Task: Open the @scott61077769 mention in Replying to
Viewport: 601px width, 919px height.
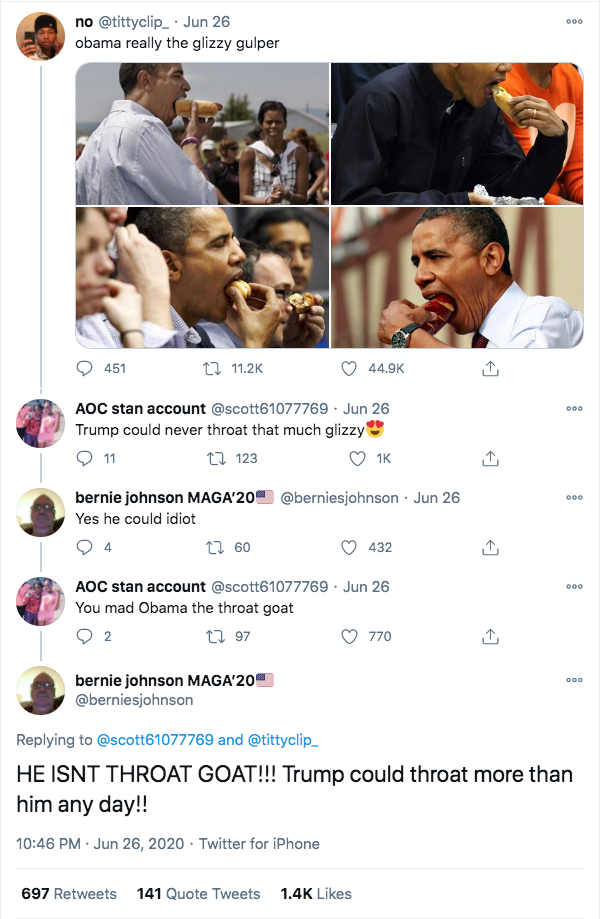Action: (155, 740)
